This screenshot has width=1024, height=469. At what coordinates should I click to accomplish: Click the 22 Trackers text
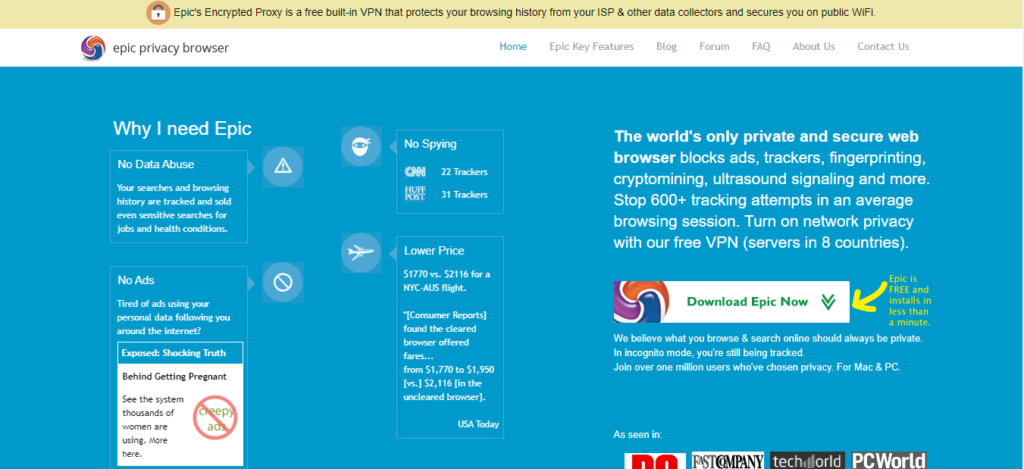pyautogui.click(x=464, y=172)
